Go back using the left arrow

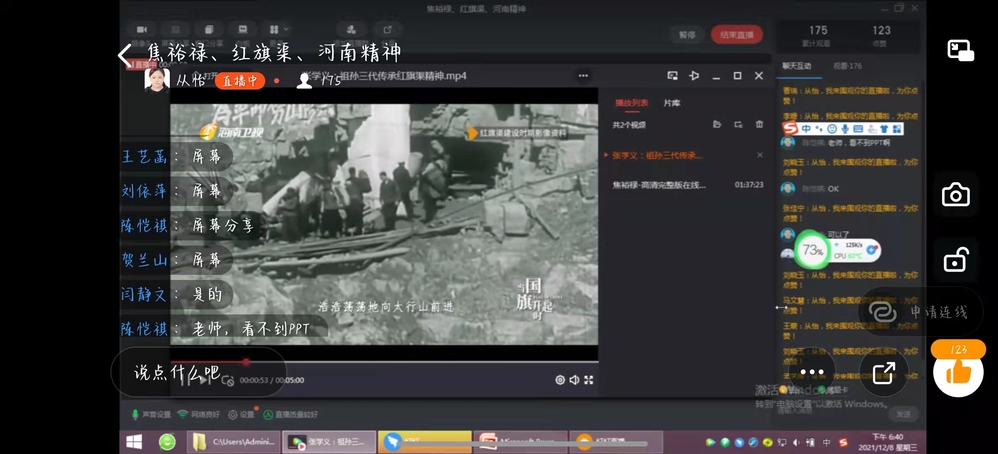click(x=125, y=54)
